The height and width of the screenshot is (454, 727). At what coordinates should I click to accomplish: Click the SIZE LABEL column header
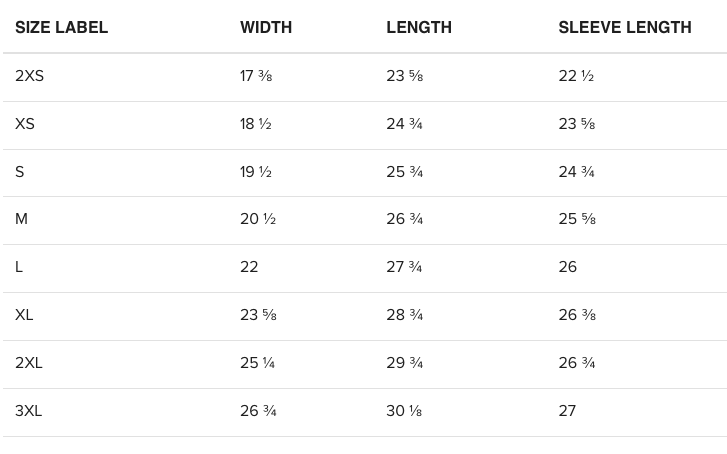[x=61, y=27]
